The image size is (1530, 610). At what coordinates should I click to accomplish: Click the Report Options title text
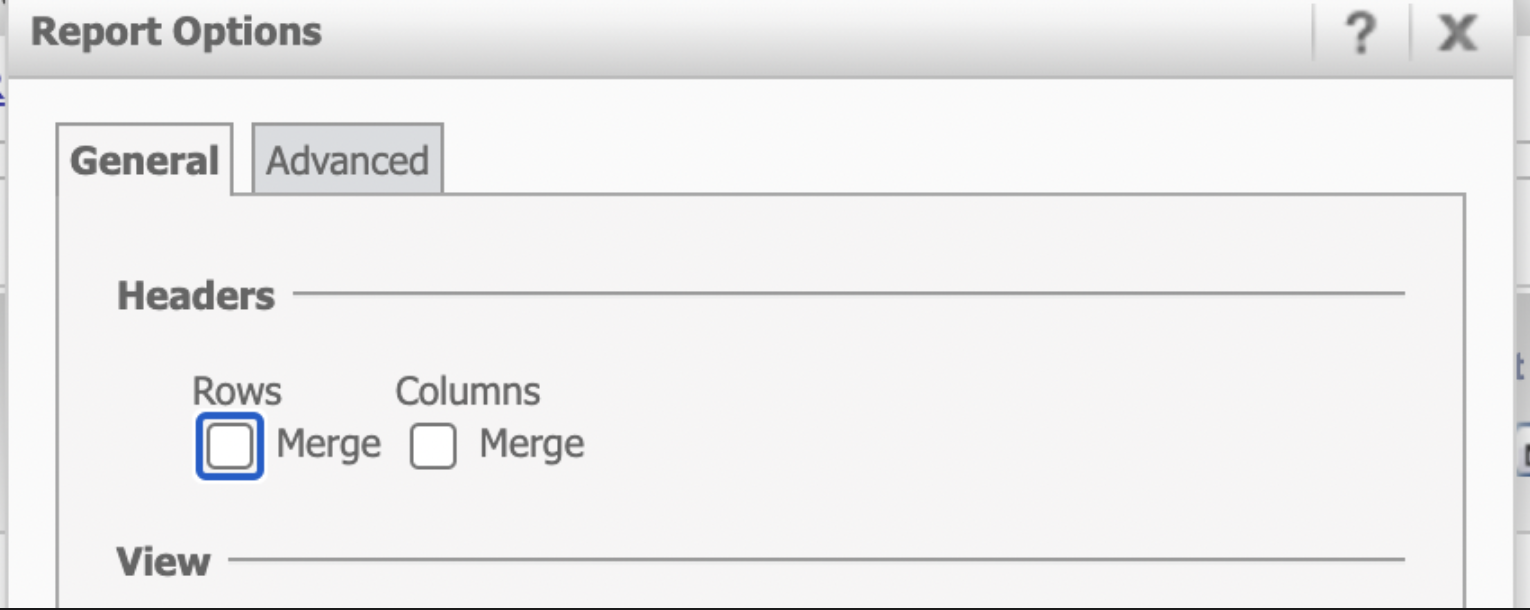pos(177,32)
